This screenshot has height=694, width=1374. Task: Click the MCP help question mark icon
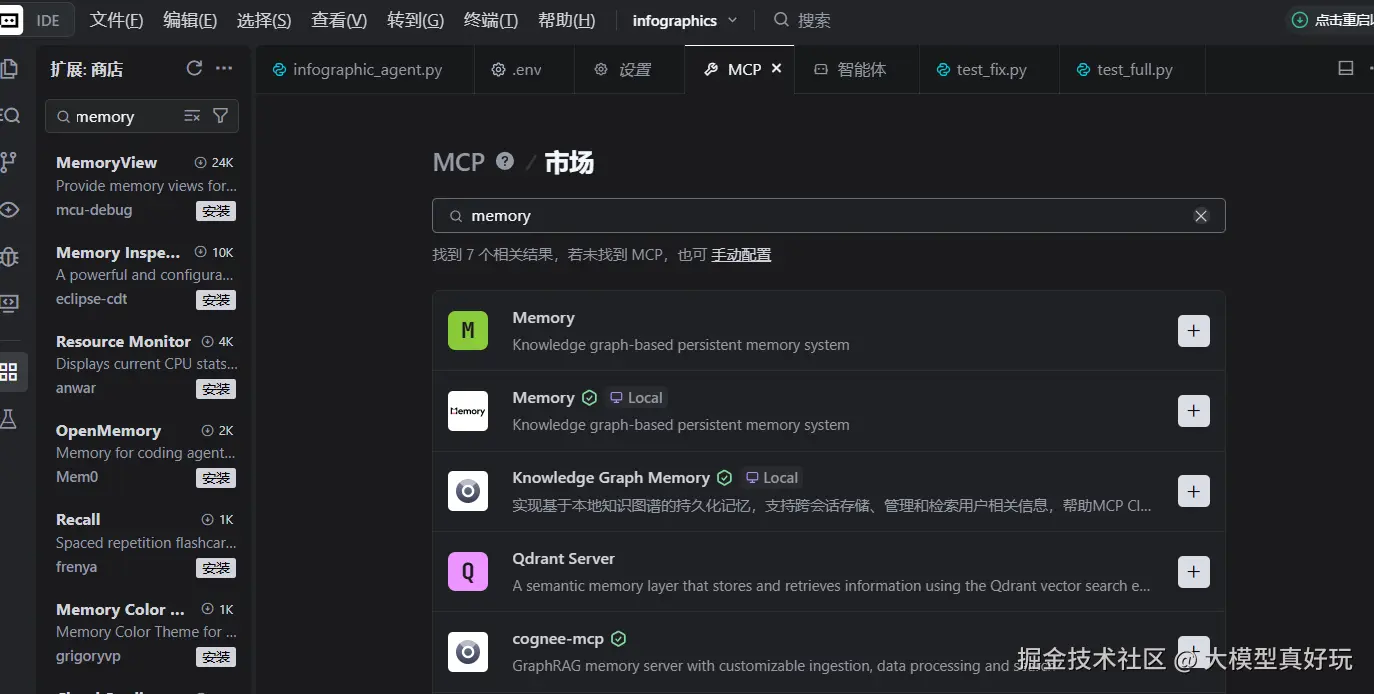coord(505,161)
